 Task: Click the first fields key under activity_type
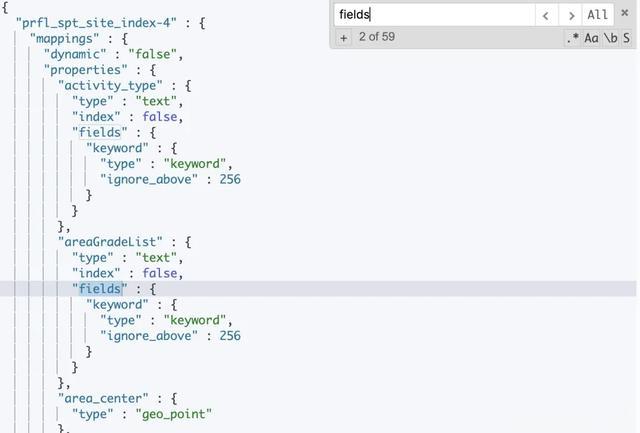pyautogui.click(x=100, y=133)
